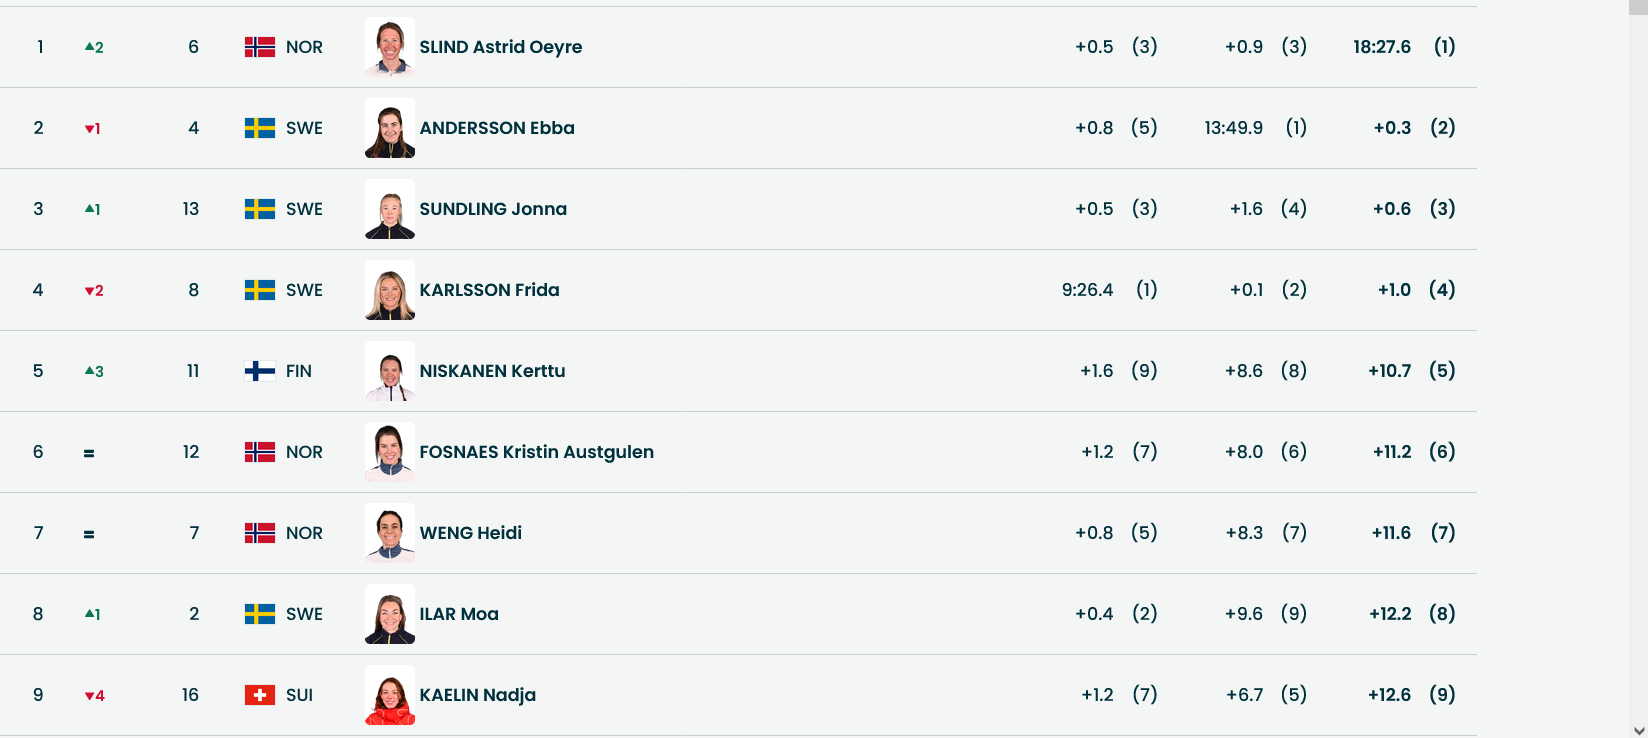Select Sundling Jonna name link

click(493, 209)
